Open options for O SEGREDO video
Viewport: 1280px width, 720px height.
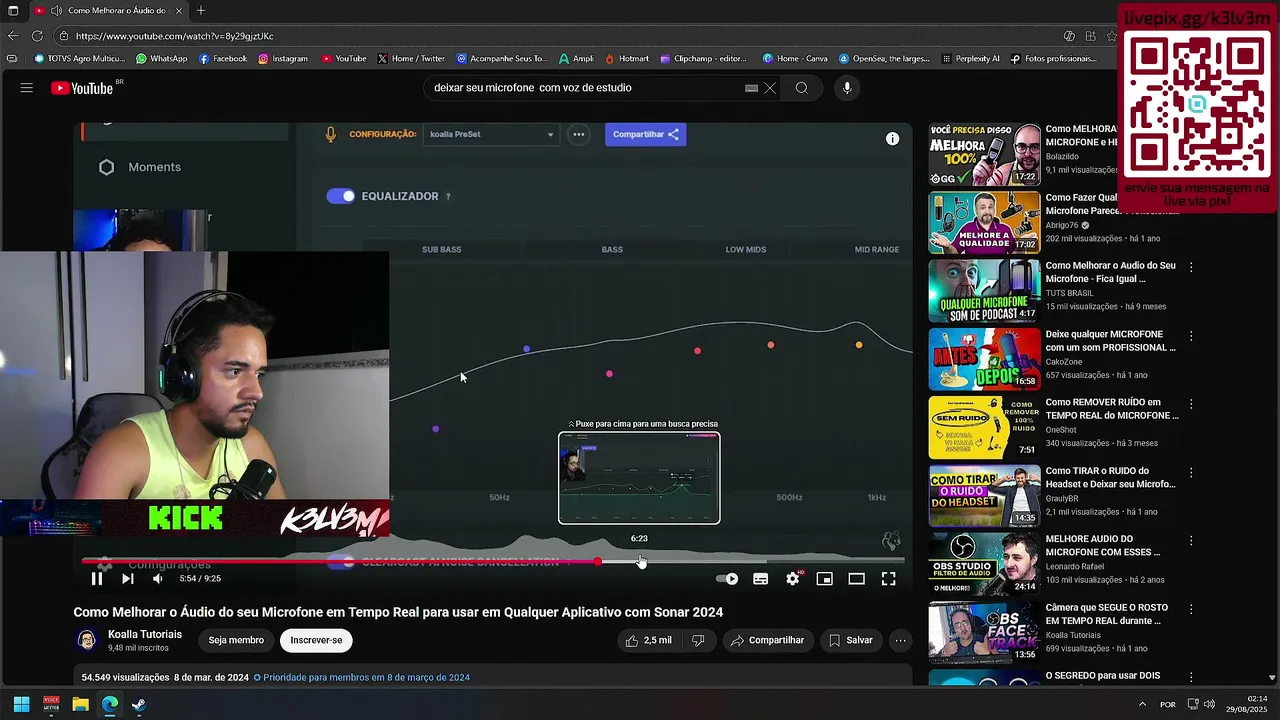(x=1190, y=677)
